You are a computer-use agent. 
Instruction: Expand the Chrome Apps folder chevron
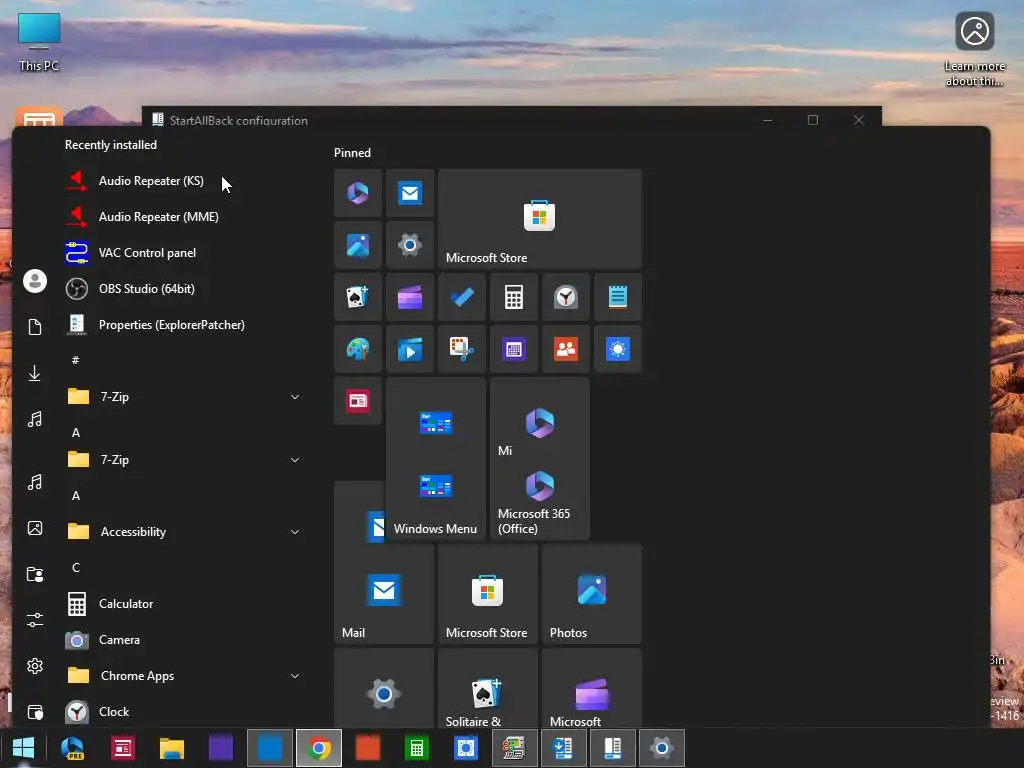coord(295,676)
